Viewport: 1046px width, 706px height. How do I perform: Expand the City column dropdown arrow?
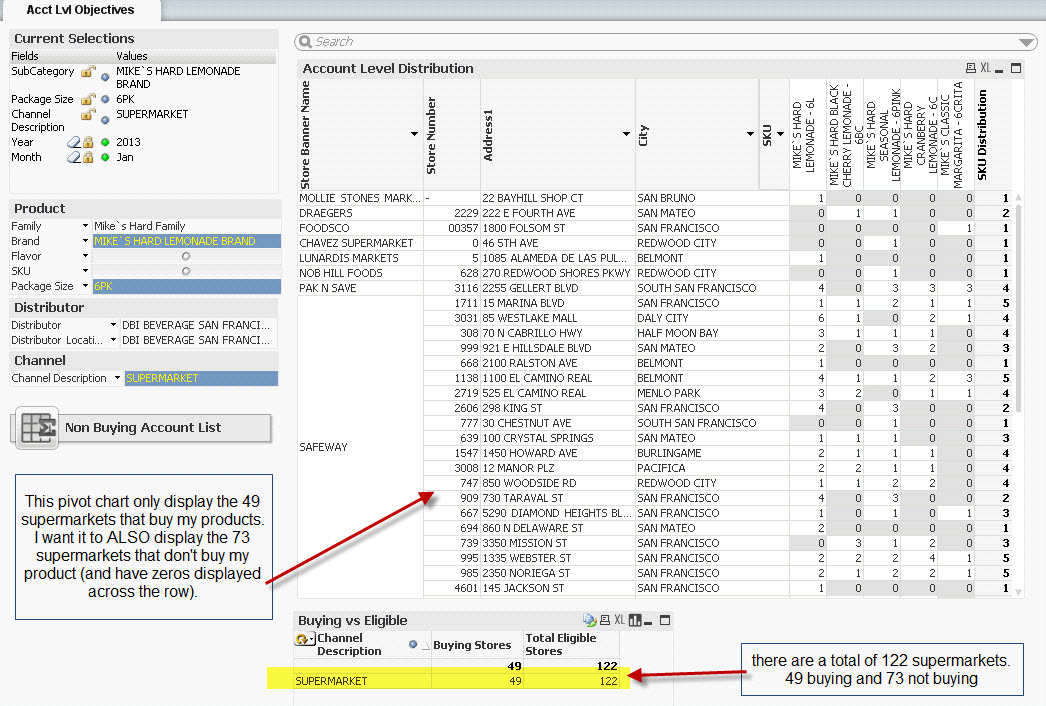(x=750, y=133)
